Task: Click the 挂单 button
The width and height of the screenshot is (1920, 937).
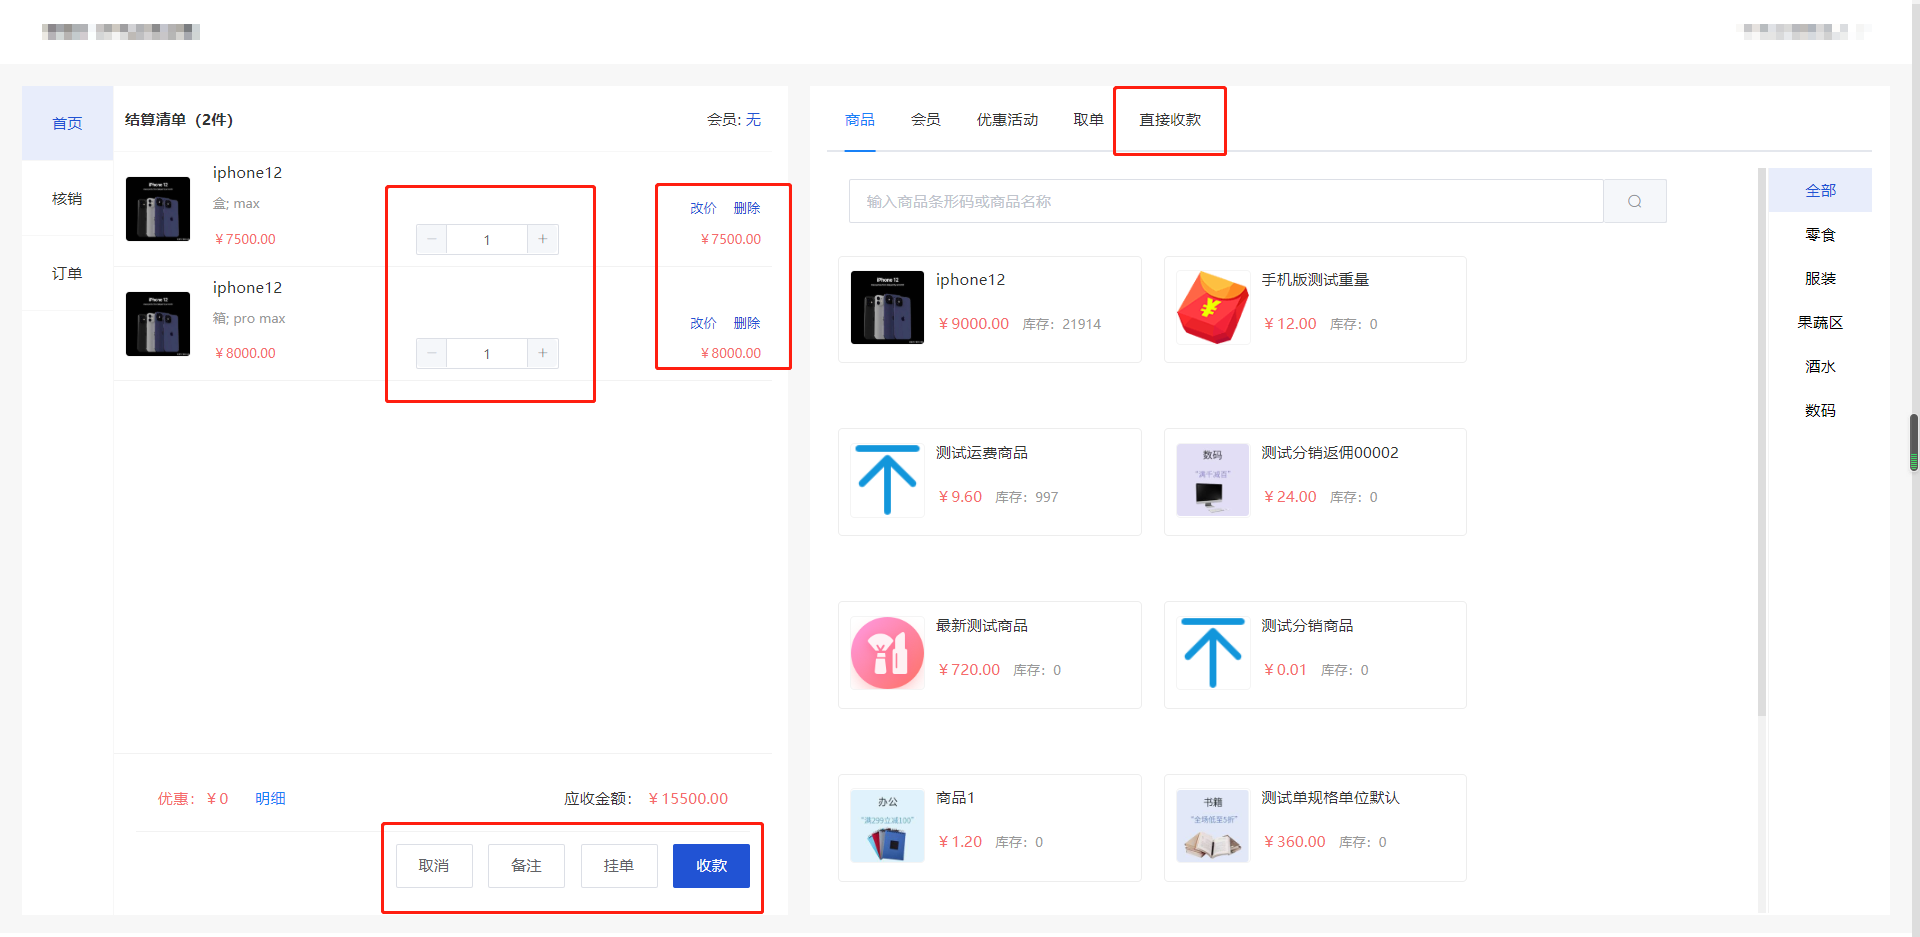Action: 619,866
